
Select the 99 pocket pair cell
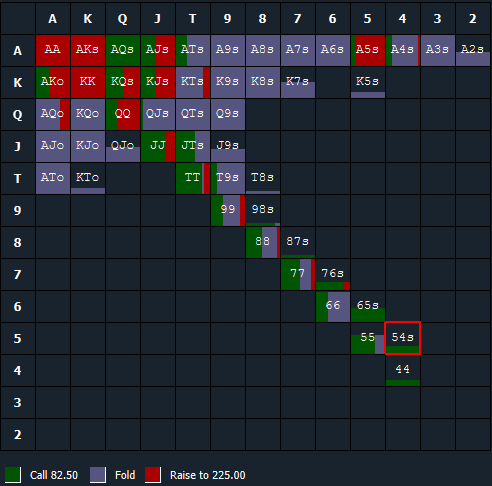pyautogui.click(x=228, y=210)
